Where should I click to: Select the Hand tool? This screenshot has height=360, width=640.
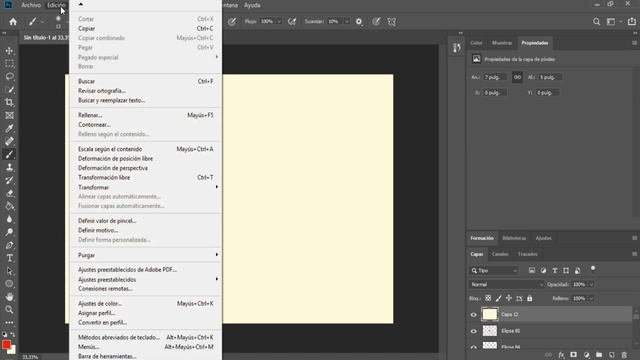9,297
